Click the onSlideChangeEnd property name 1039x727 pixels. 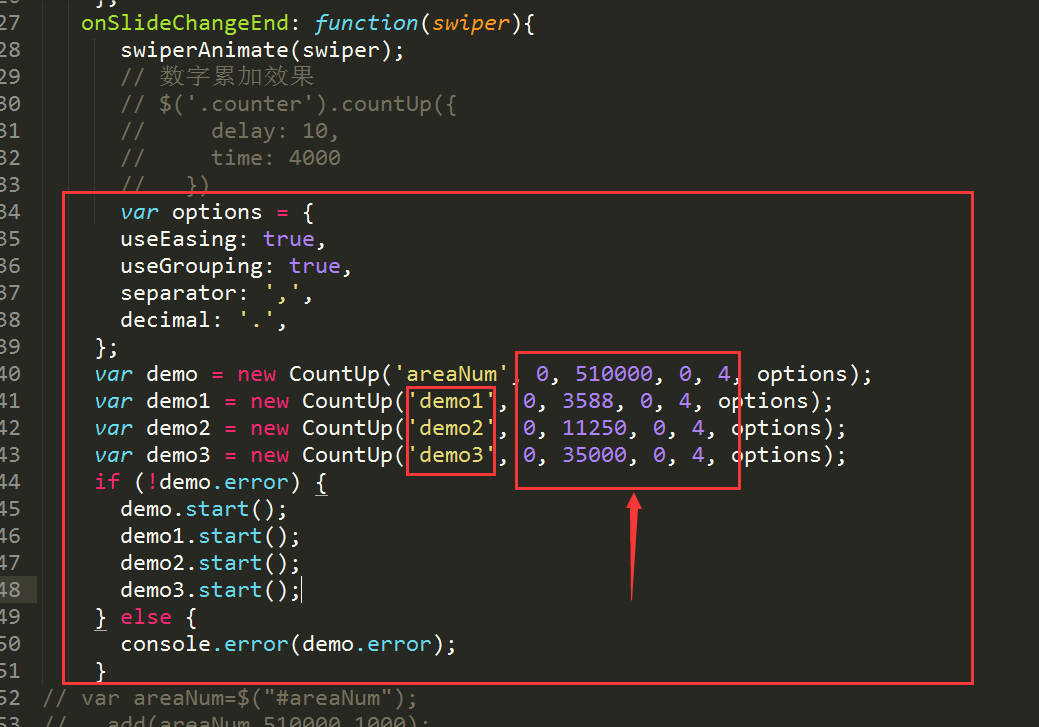click(185, 23)
